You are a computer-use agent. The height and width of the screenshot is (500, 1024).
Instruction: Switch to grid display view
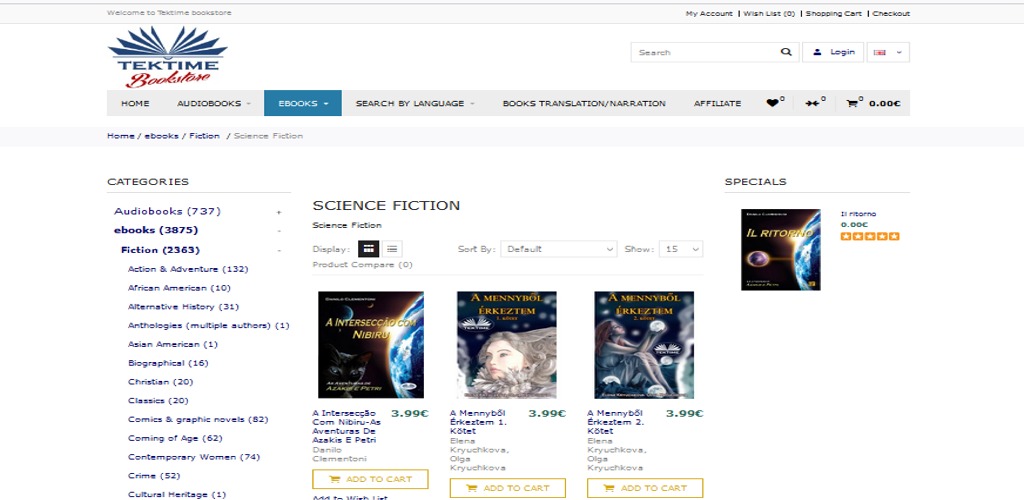[x=368, y=249]
